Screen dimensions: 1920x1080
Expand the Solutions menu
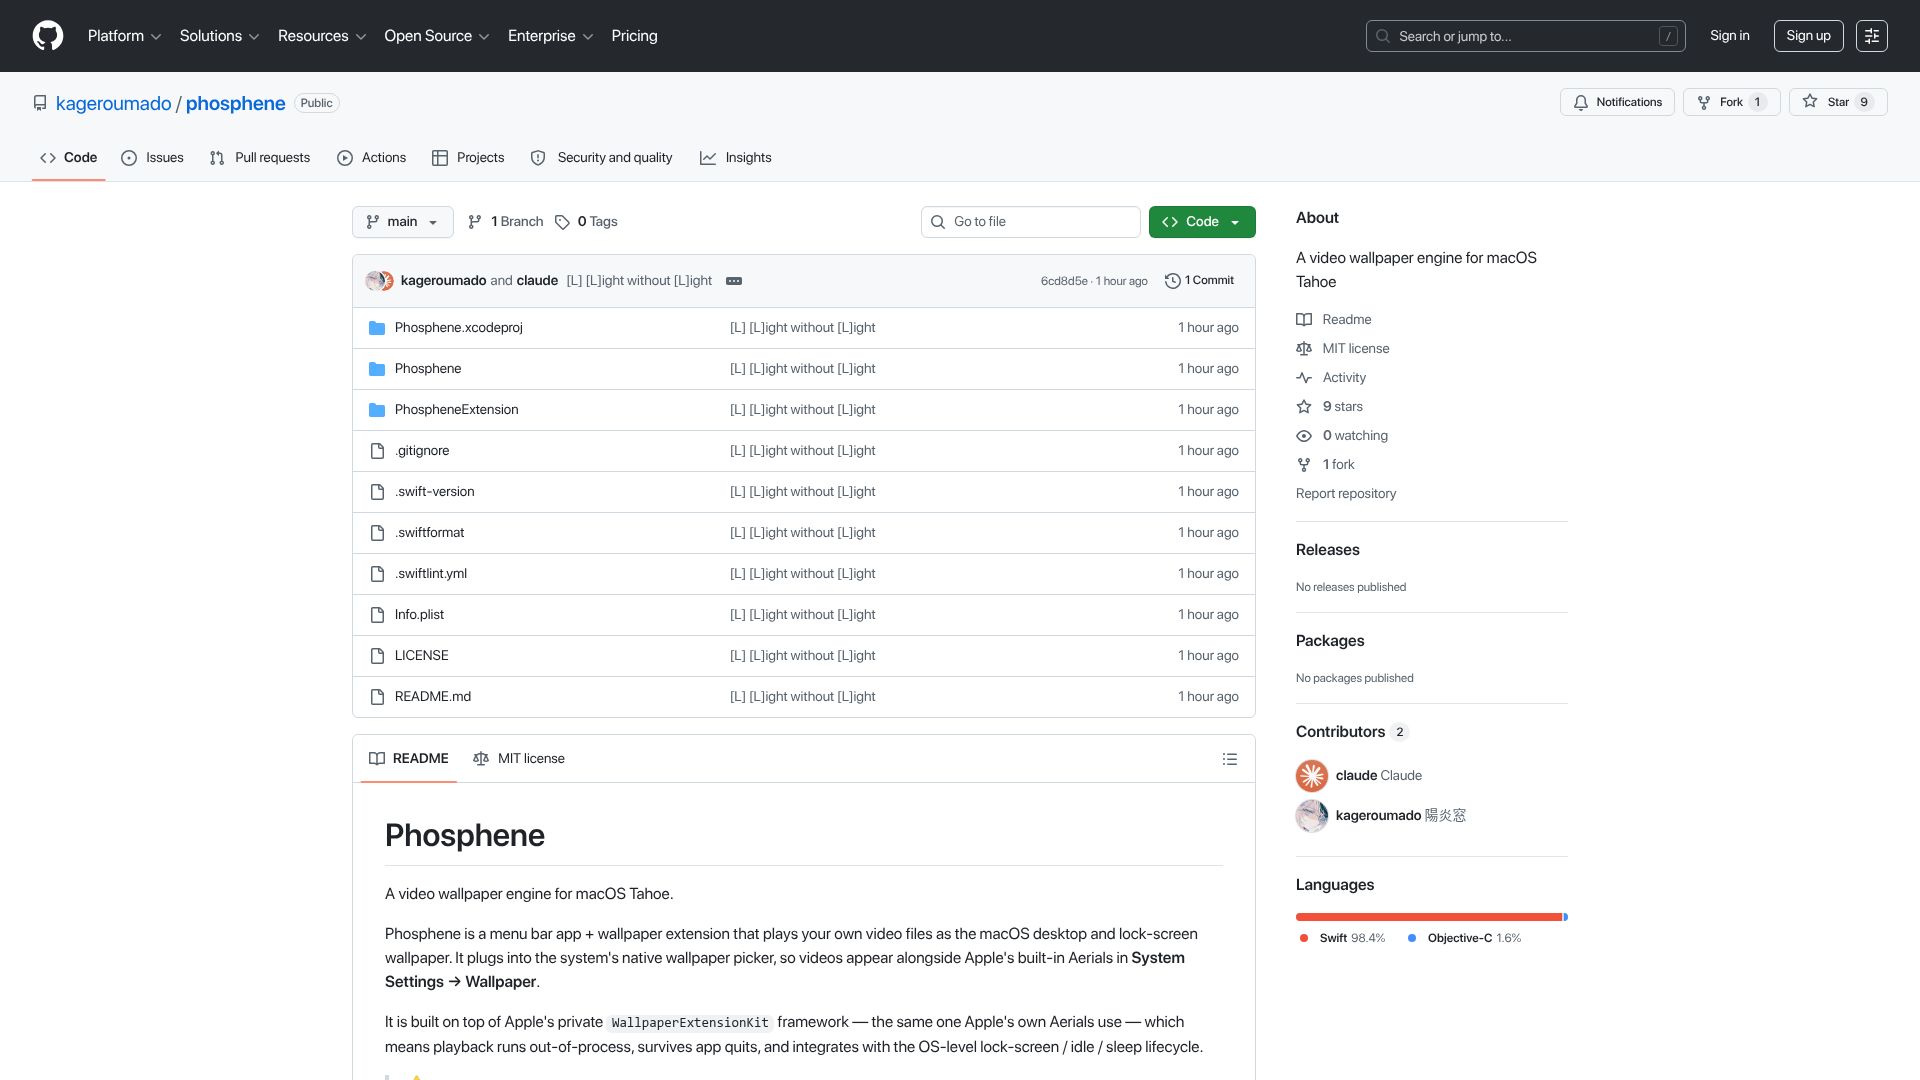(219, 36)
